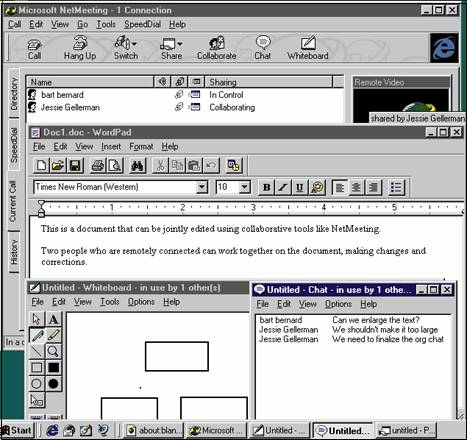Align text right in WordPad

pos(373,187)
